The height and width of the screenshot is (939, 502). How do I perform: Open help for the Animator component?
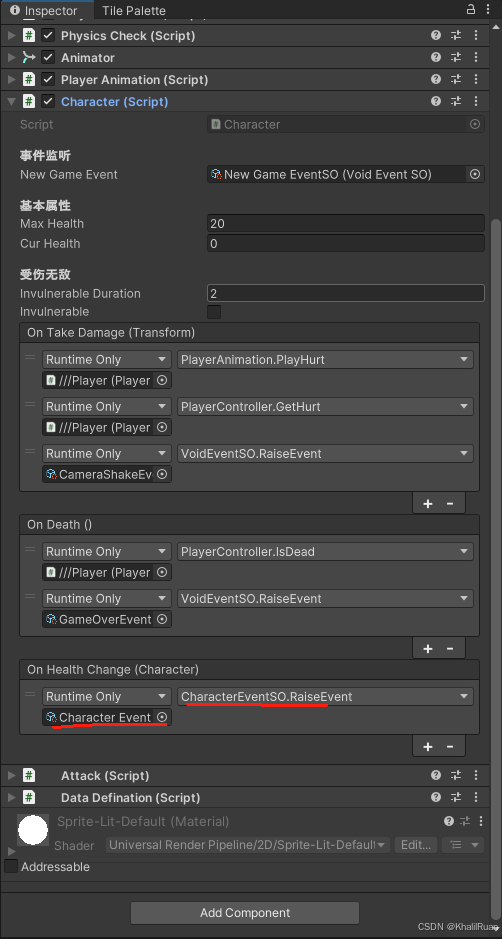click(436, 57)
